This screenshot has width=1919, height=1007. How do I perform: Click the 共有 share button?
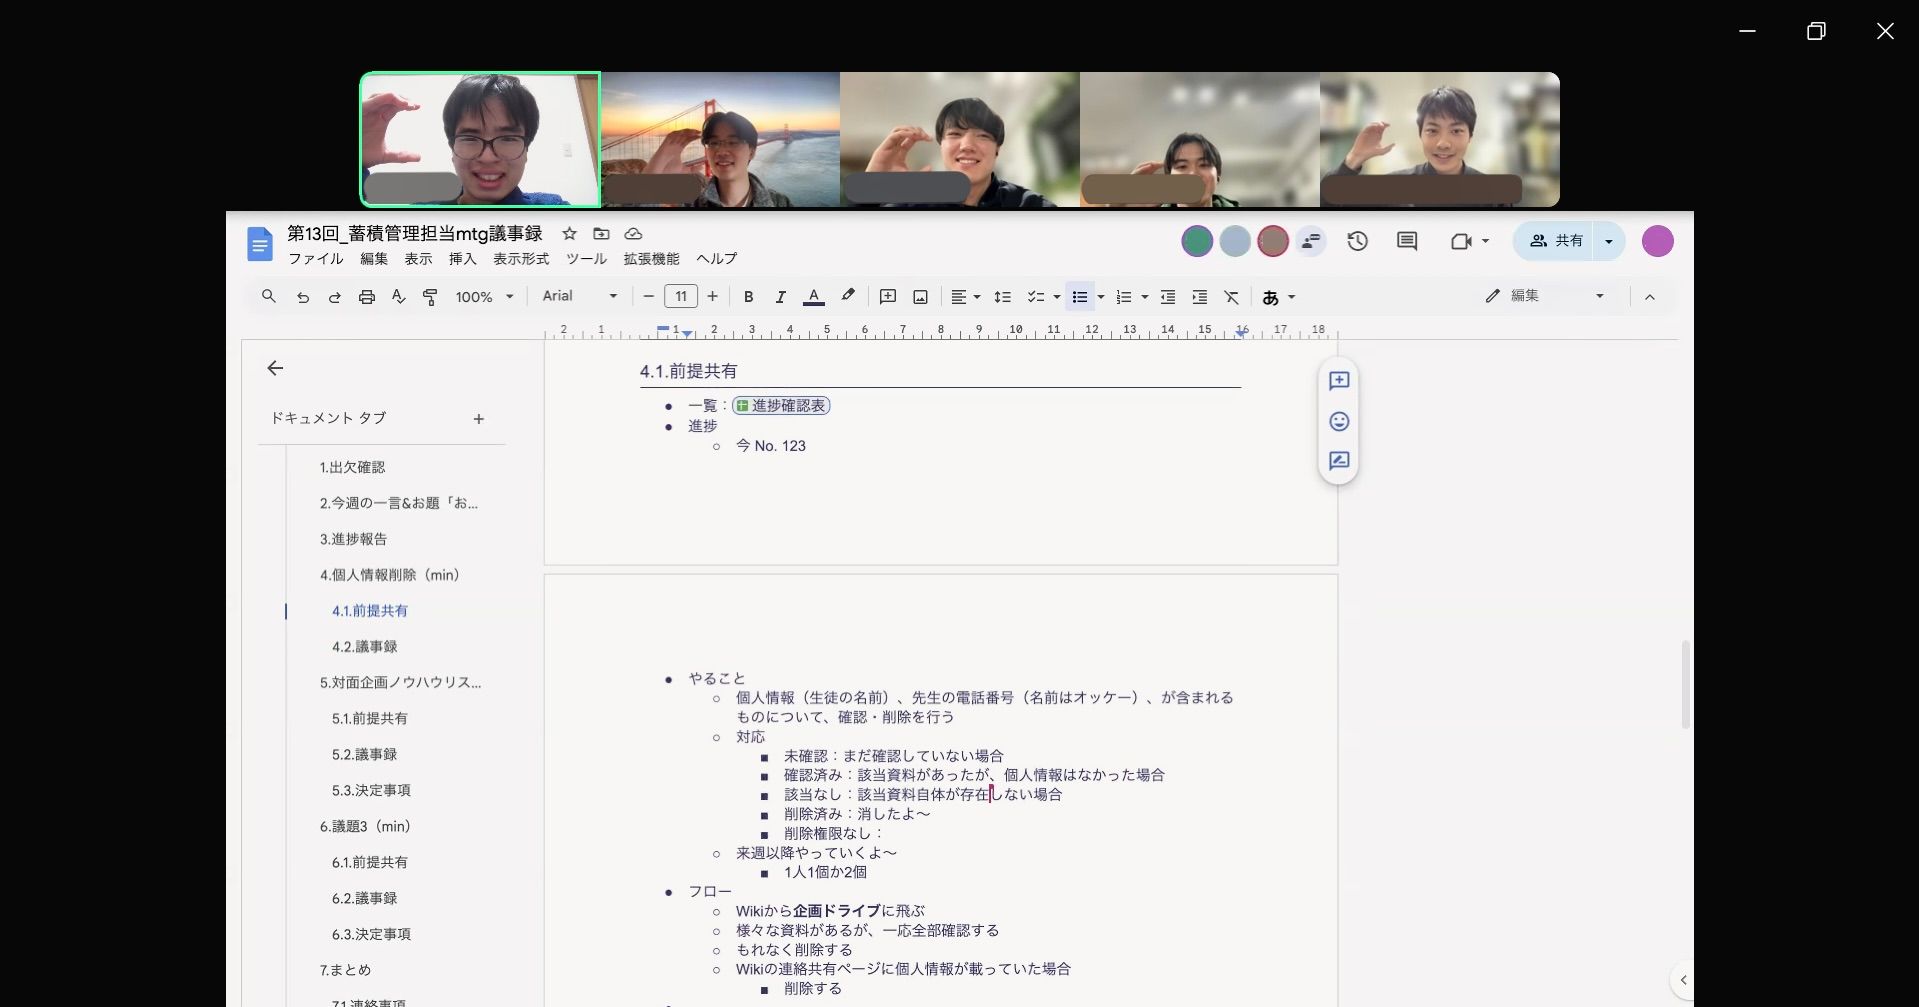1556,241
